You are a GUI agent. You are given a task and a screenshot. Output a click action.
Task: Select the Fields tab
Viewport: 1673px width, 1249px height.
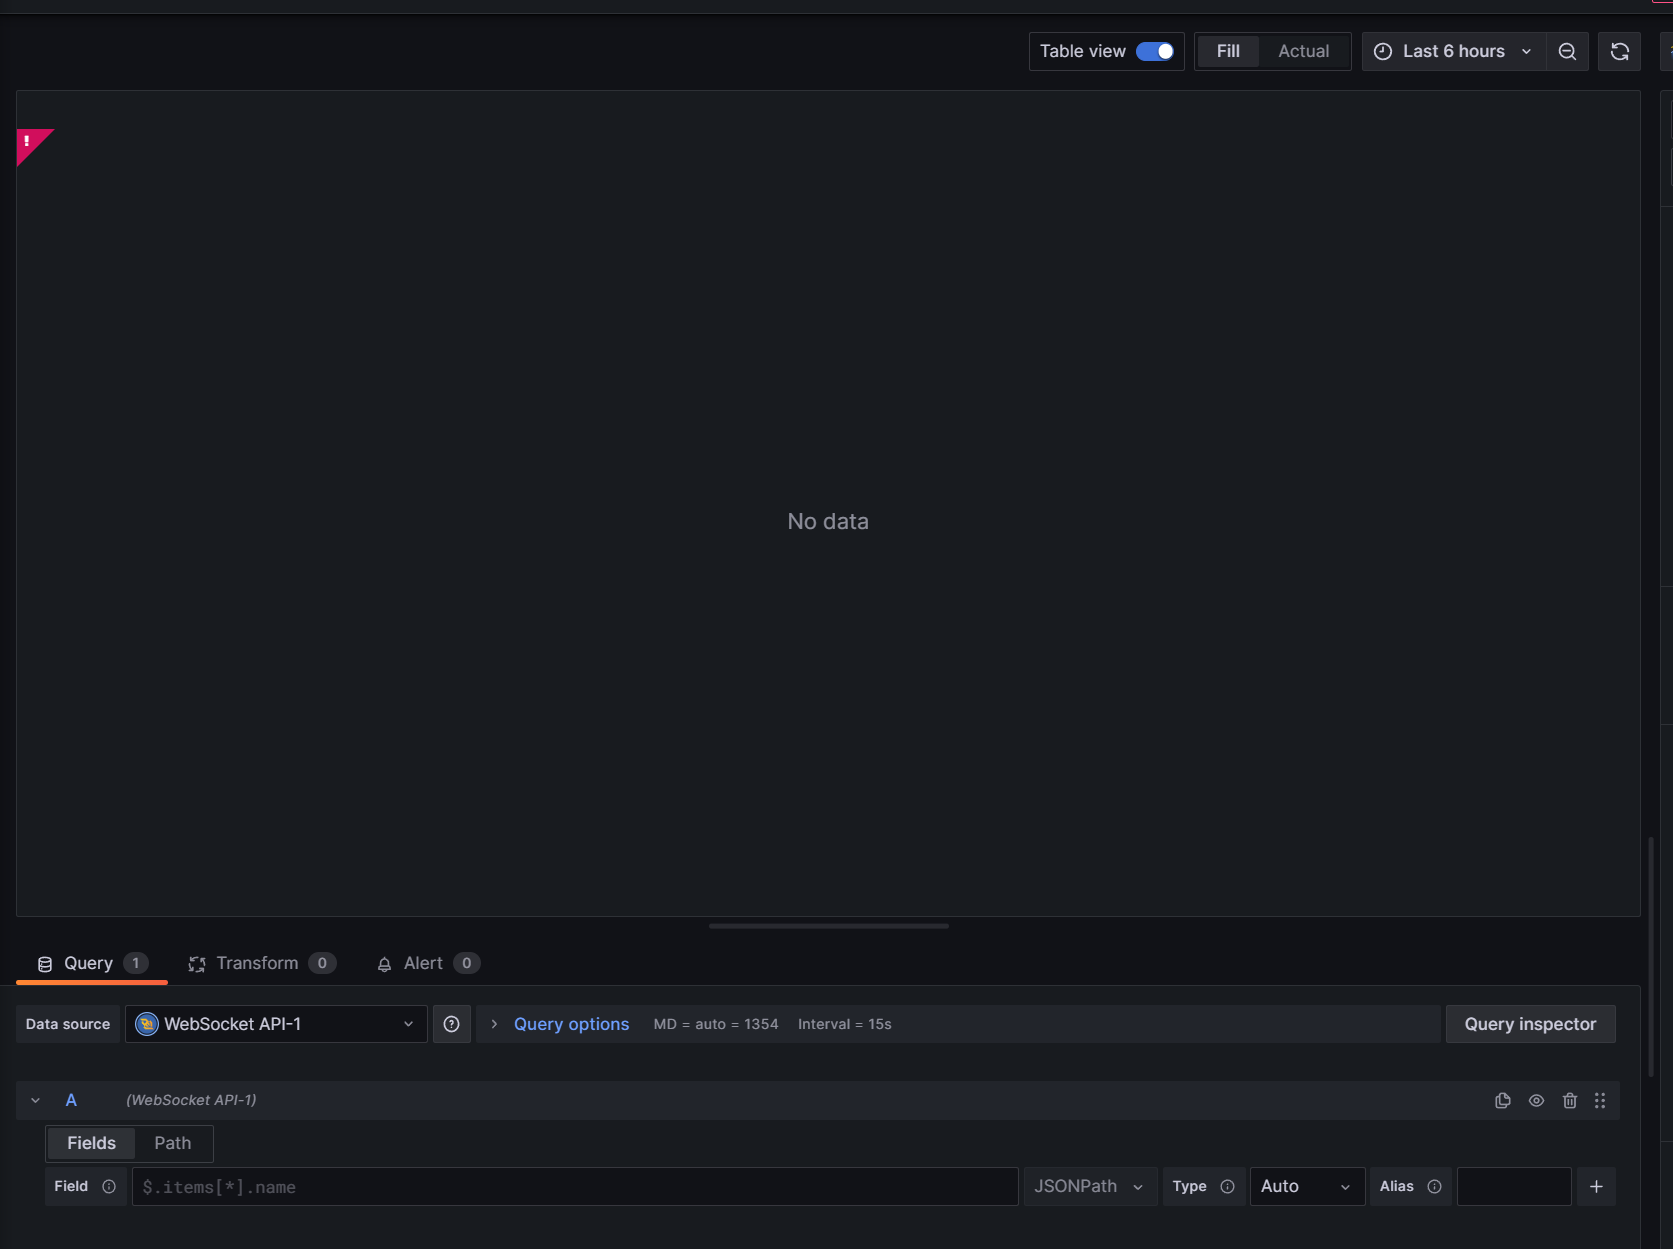[91, 1143]
